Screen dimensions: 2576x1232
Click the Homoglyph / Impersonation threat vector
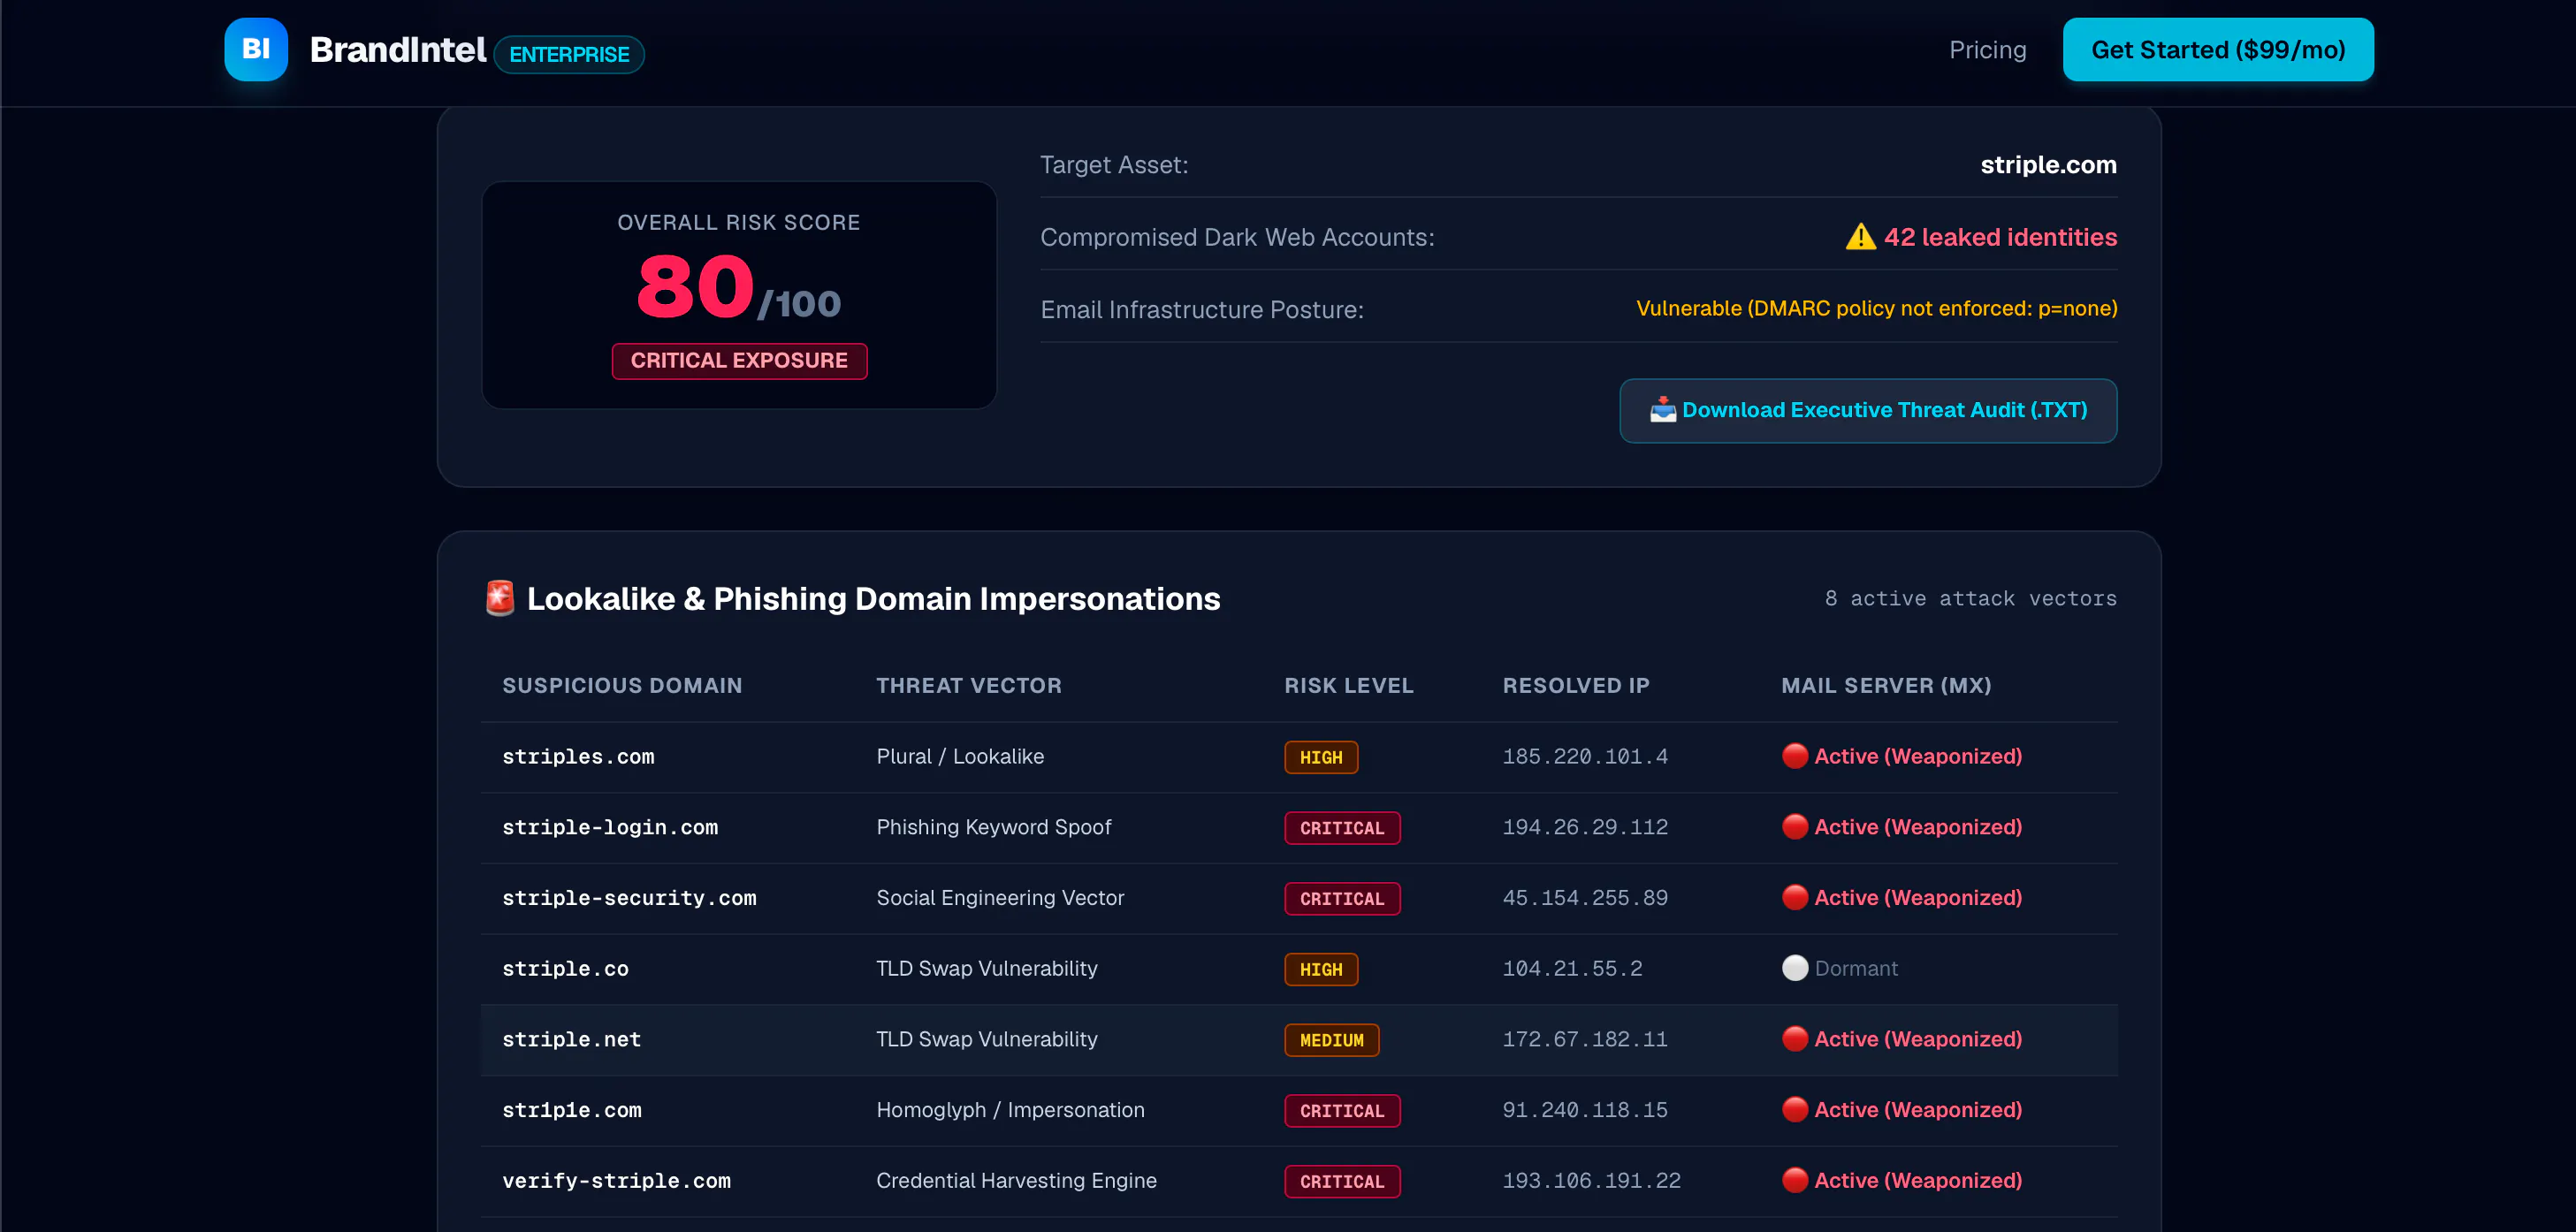click(x=1010, y=1111)
